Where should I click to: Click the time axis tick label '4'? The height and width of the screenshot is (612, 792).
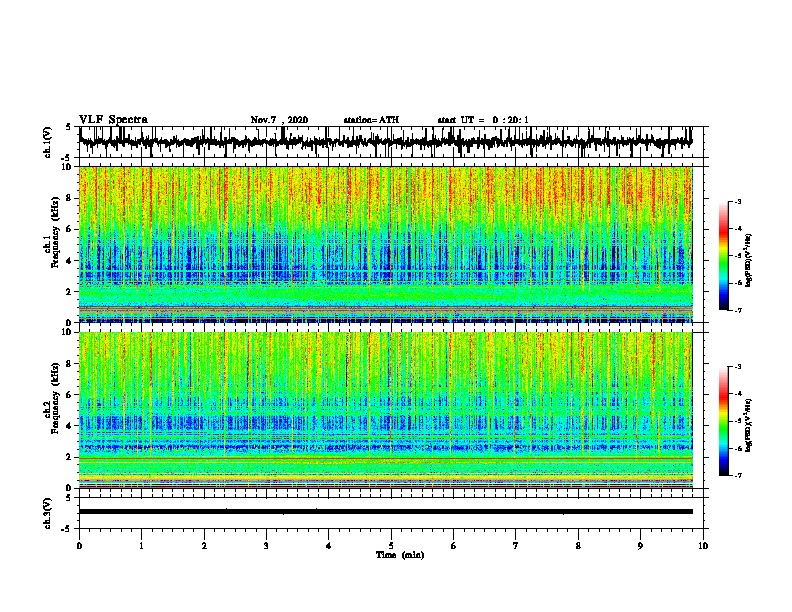click(328, 545)
